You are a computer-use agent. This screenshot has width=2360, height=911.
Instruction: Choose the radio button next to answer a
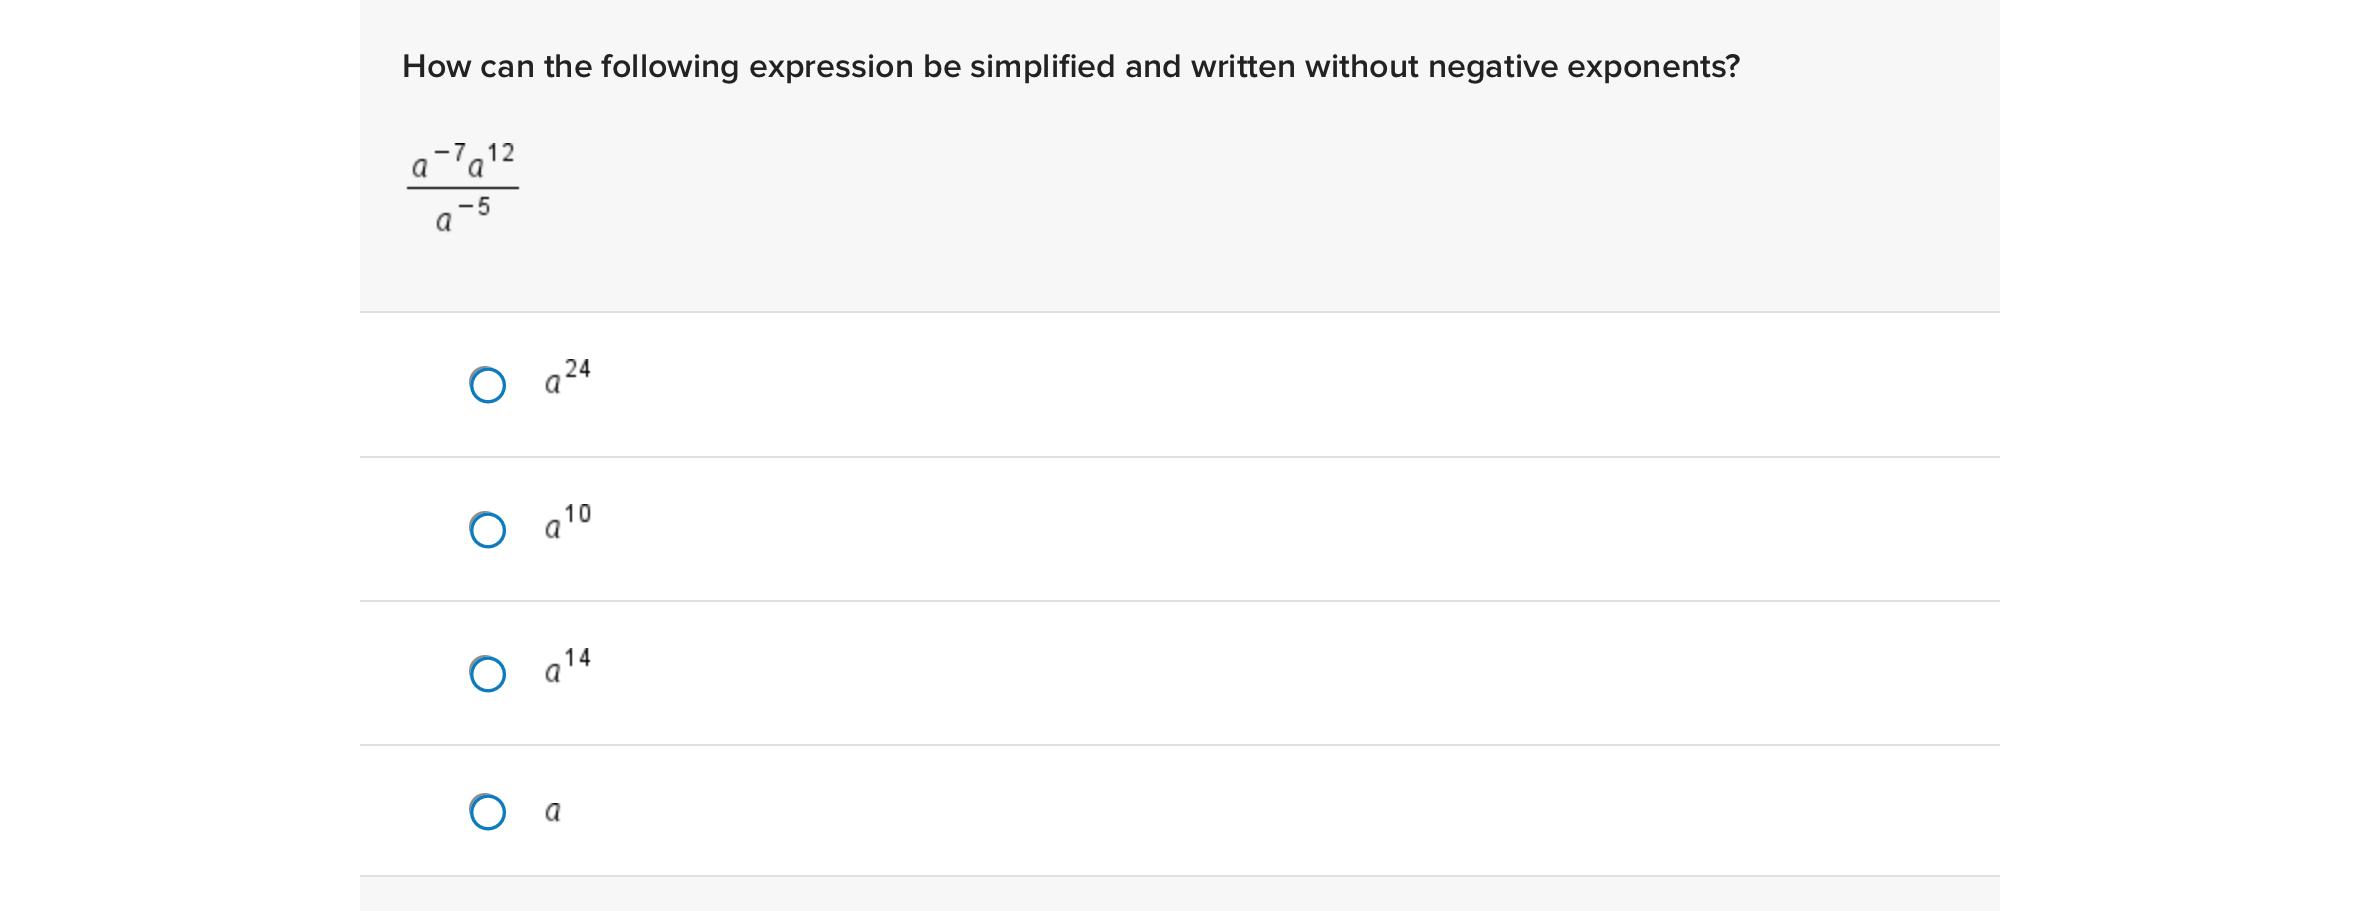pyautogui.click(x=486, y=812)
